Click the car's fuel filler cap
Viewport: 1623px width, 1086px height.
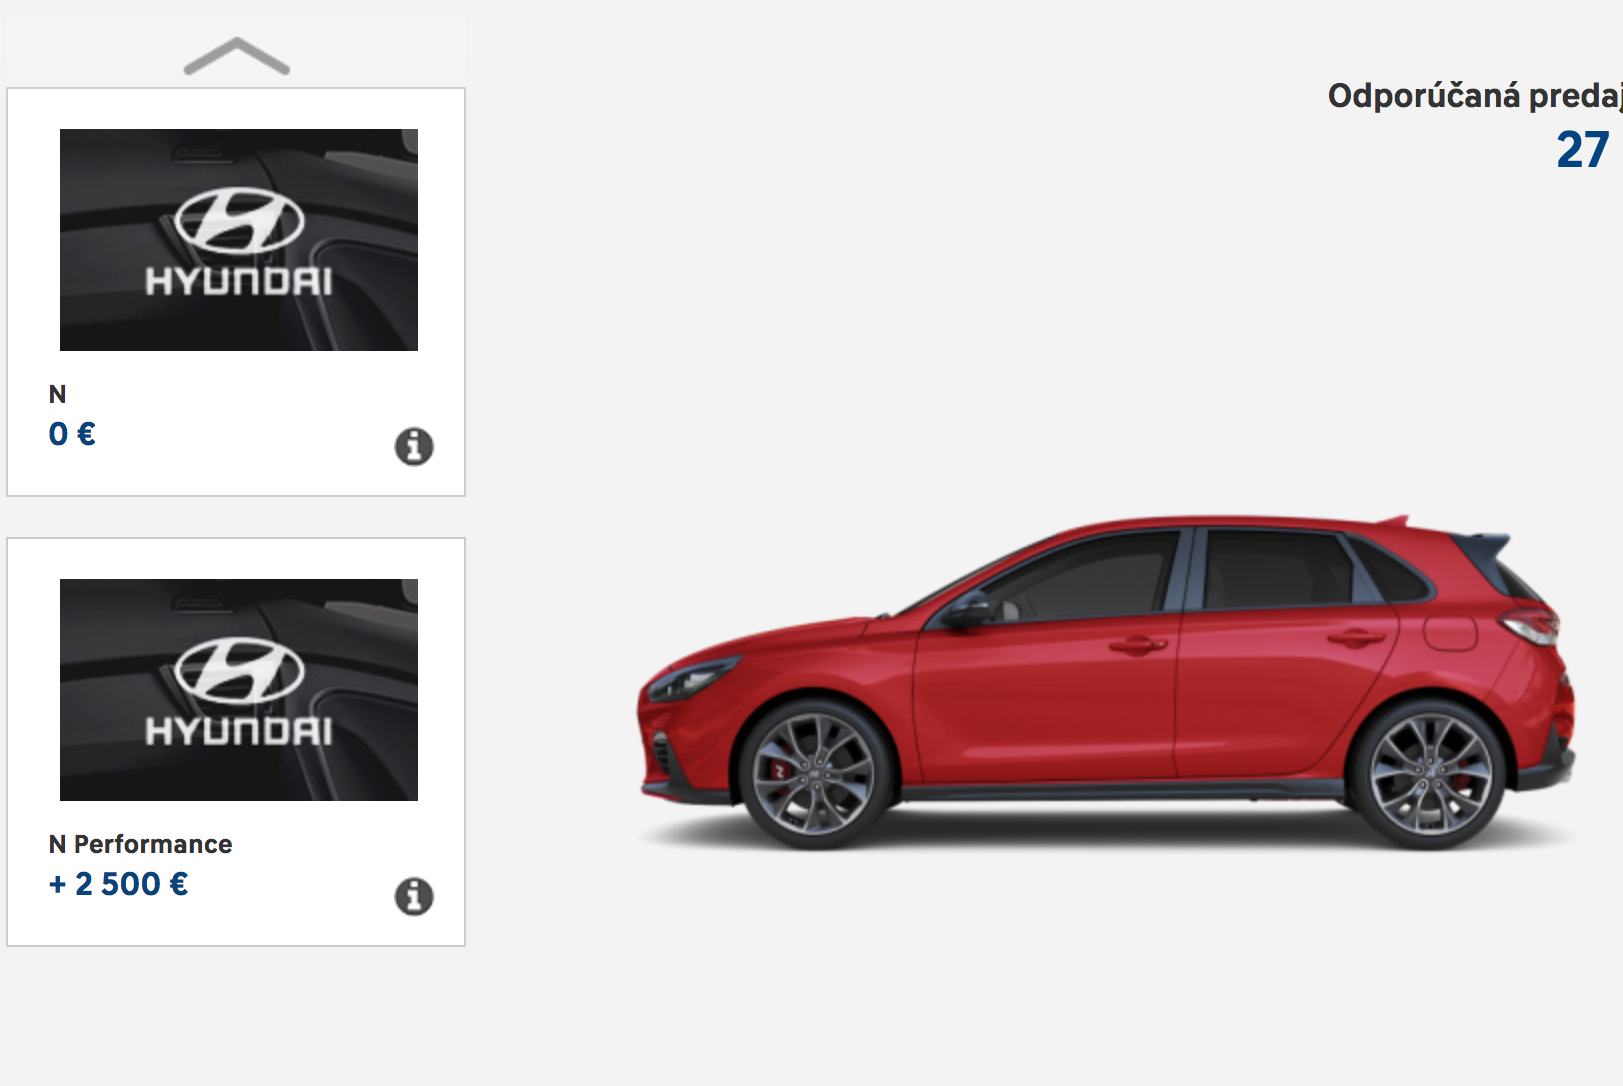click(x=1450, y=632)
